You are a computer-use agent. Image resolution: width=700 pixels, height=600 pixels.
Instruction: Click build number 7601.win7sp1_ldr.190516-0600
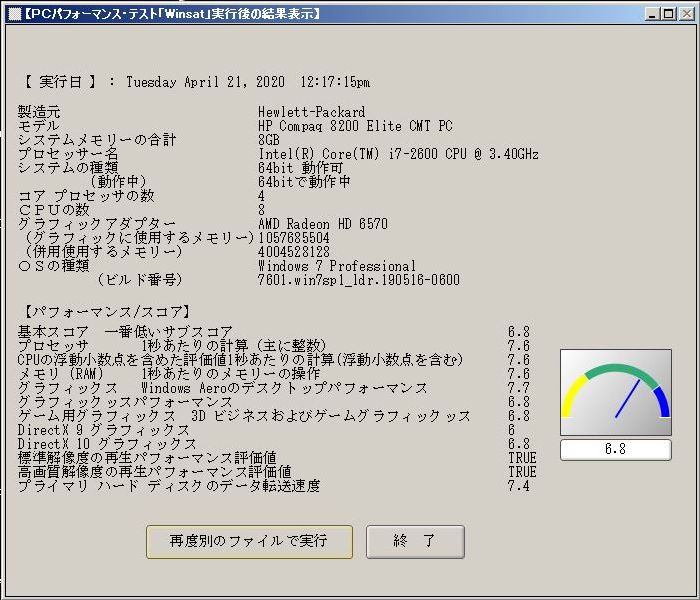pos(358,279)
